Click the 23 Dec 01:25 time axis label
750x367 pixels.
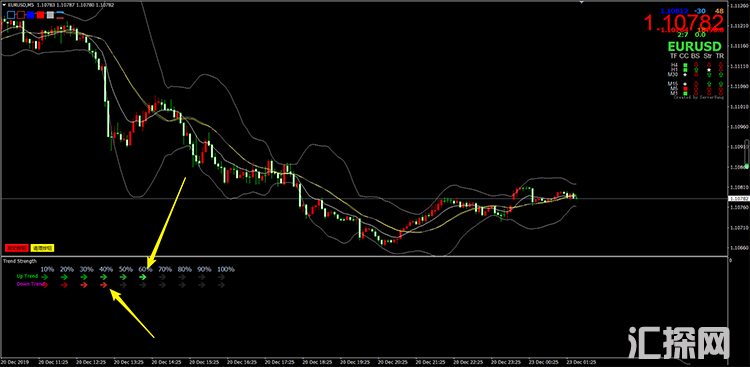point(580,361)
